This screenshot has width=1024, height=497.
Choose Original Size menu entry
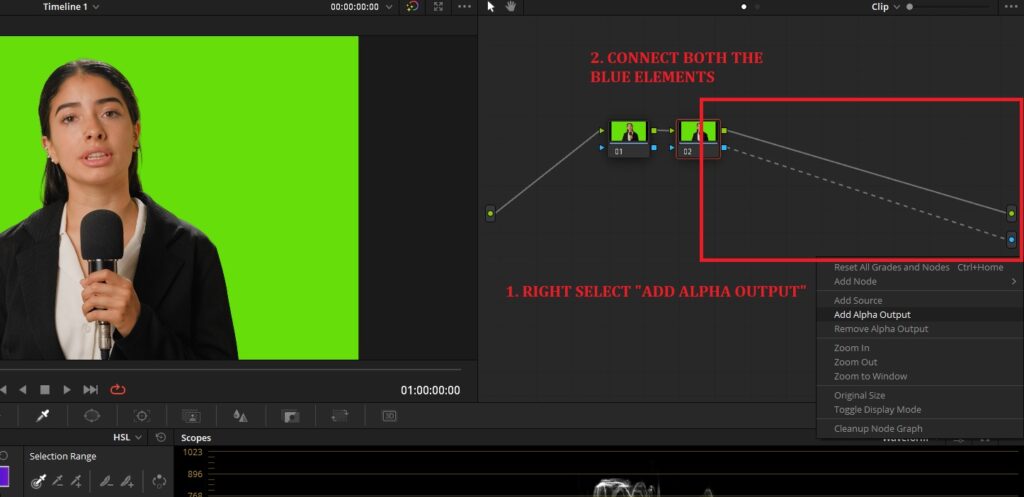[x=859, y=395]
